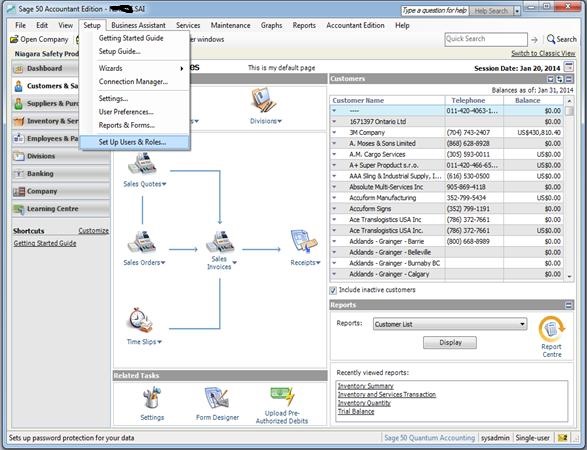Expand the Sales Invoices dropdown arrow
The height and width of the screenshot is (450, 587).
point(234,262)
